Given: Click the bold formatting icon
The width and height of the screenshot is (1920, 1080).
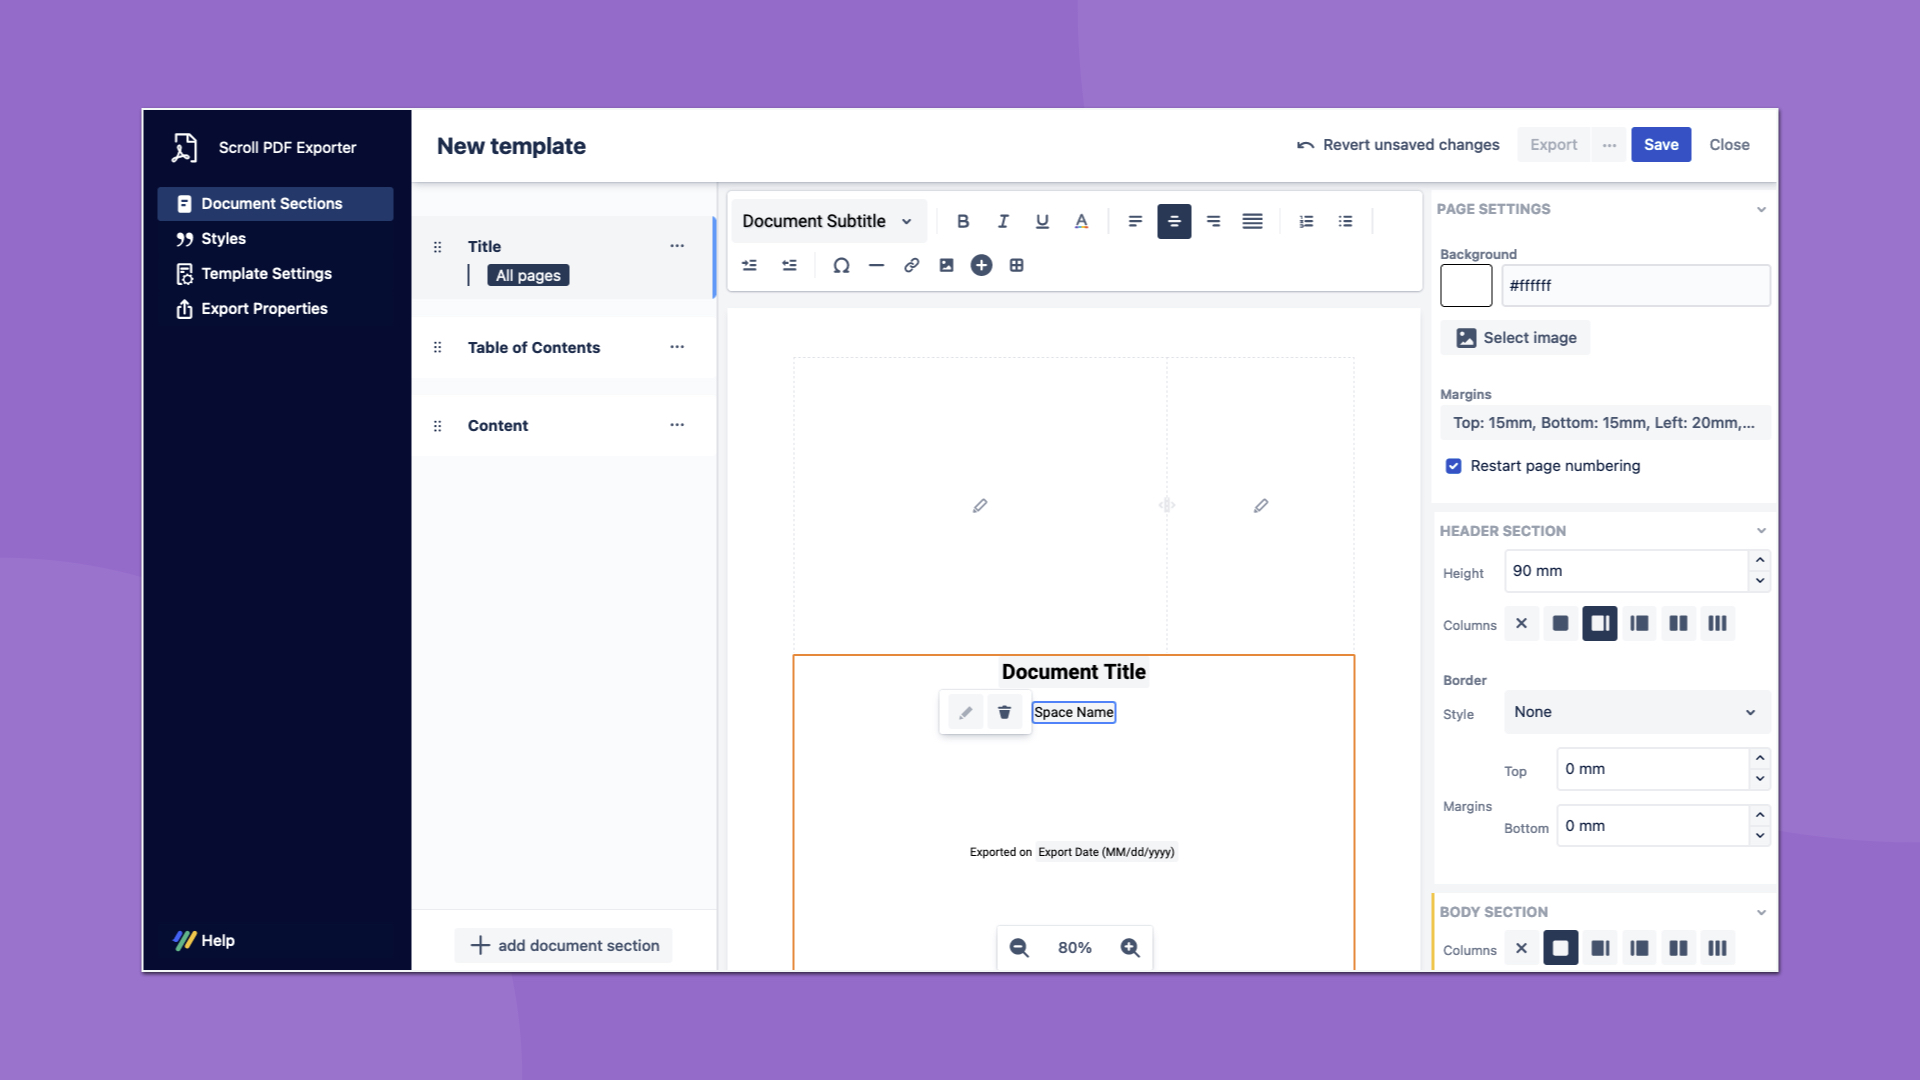Looking at the screenshot, I should 963,220.
